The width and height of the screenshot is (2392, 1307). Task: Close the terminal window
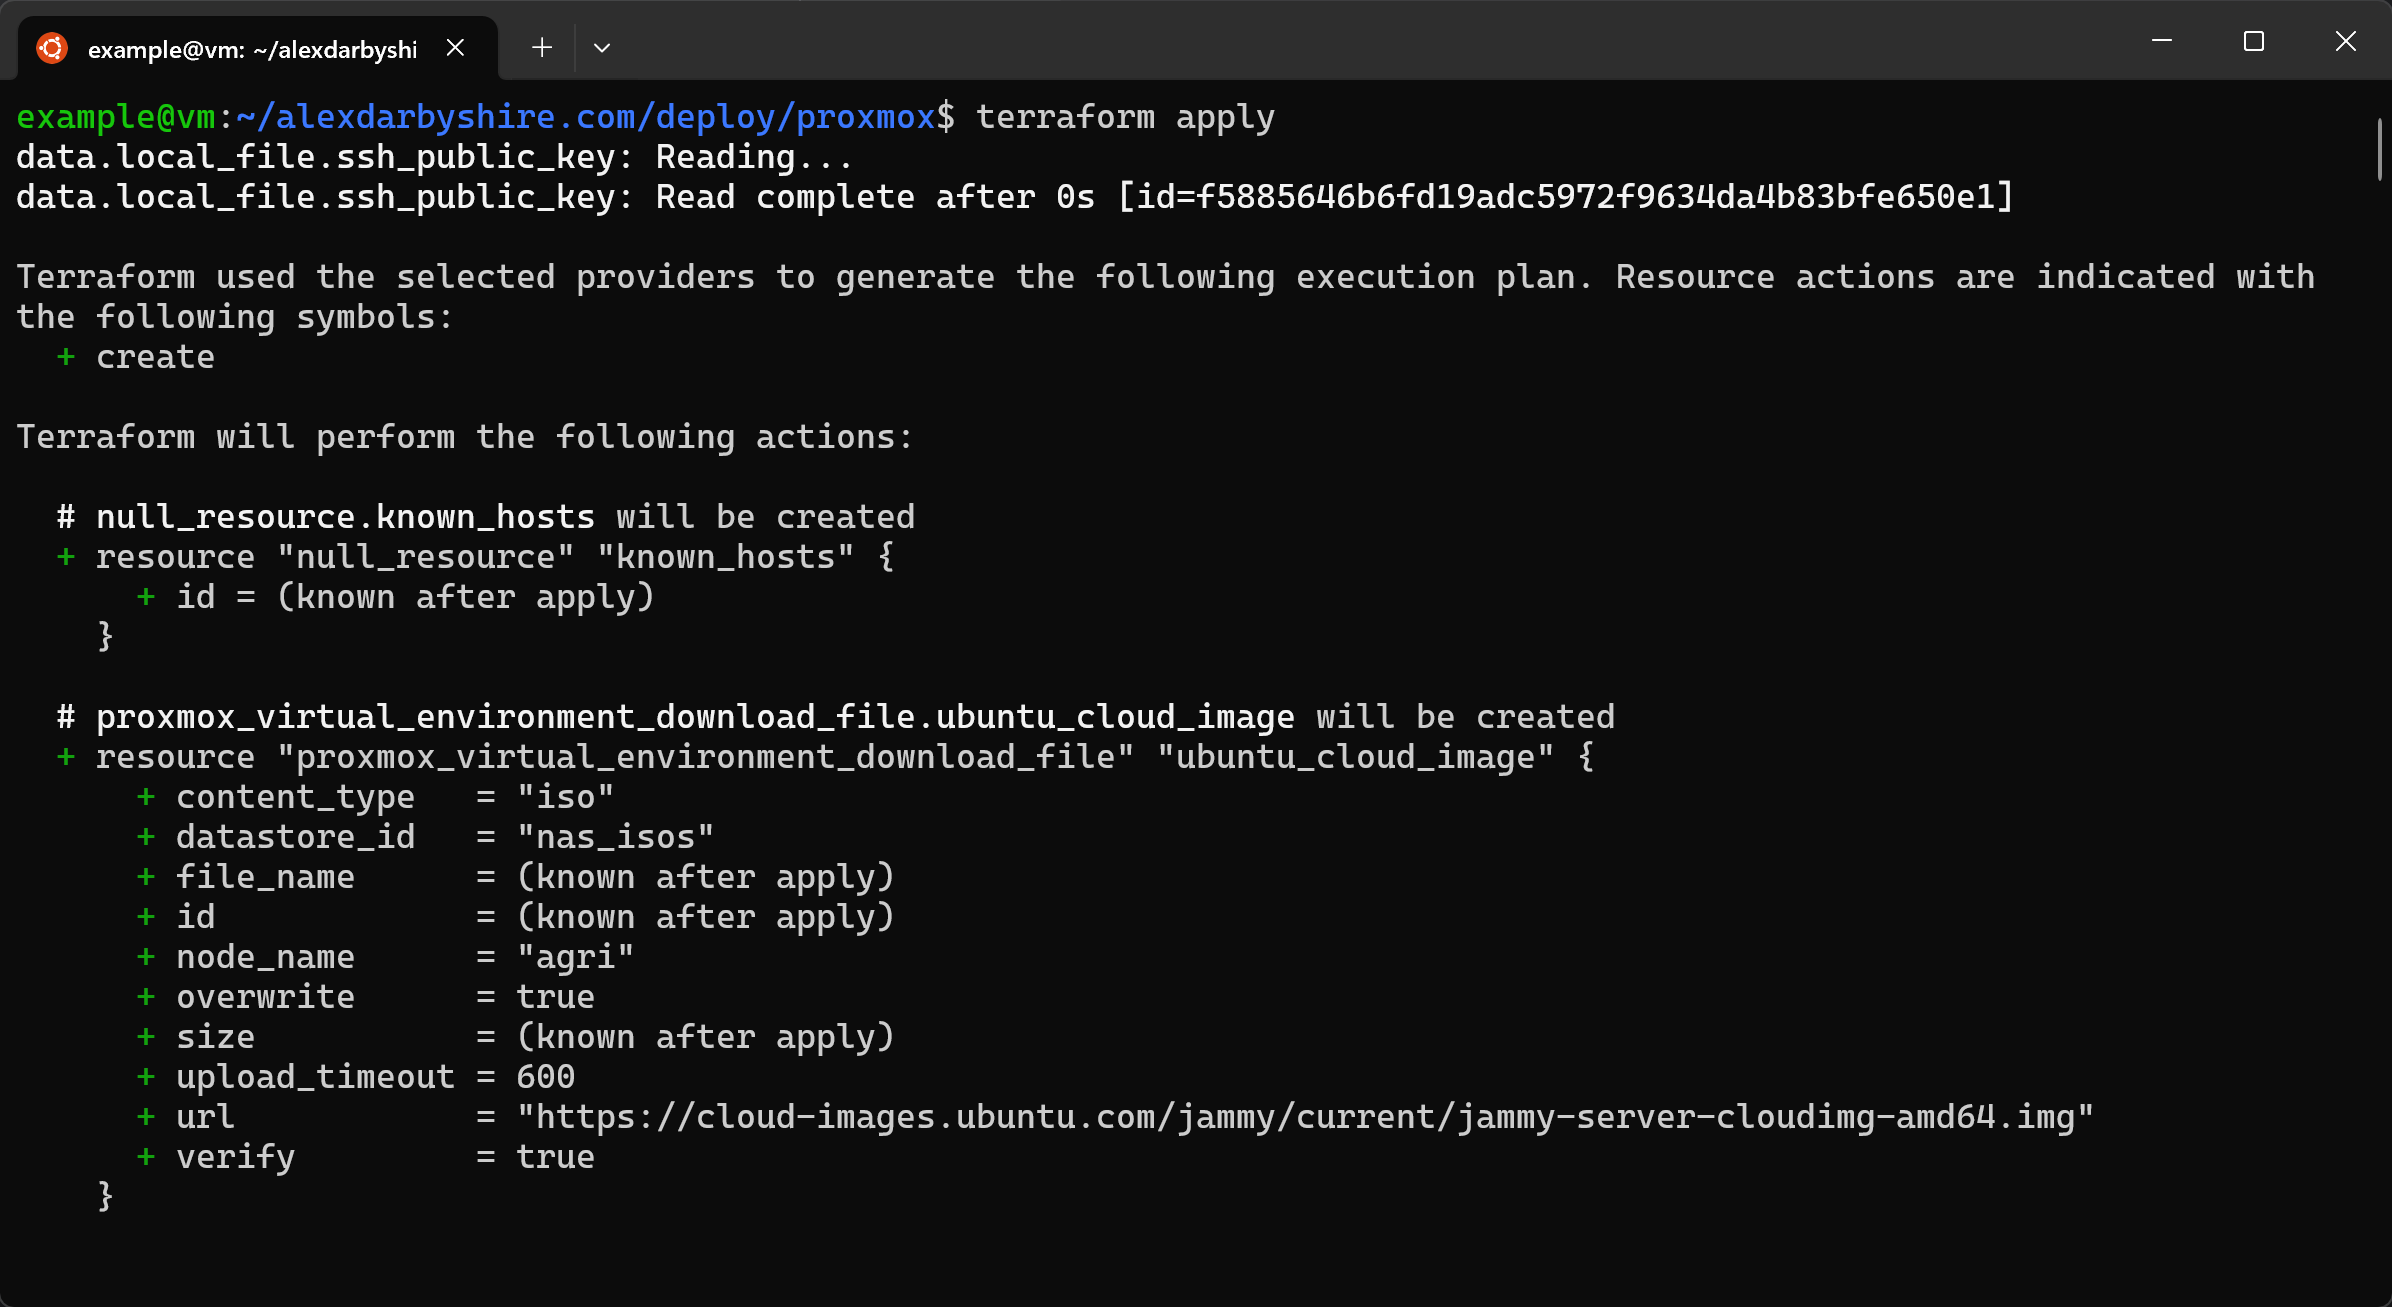pyautogui.click(x=2346, y=41)
